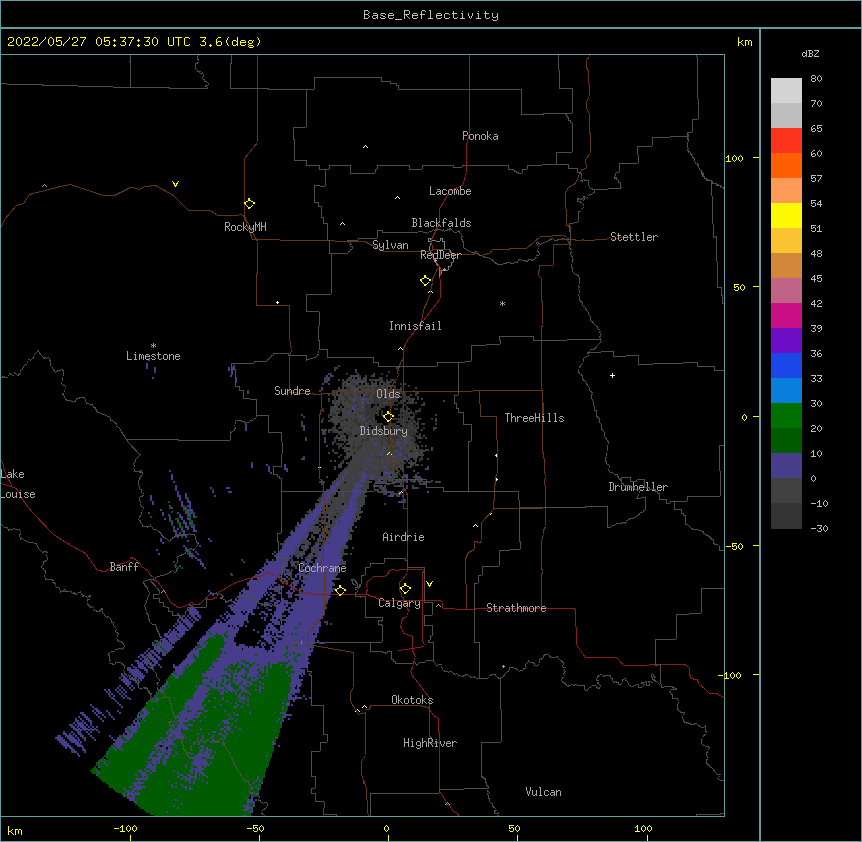Click the Stettler label
Screen dimensions: 862x842
tap(634, 237)
